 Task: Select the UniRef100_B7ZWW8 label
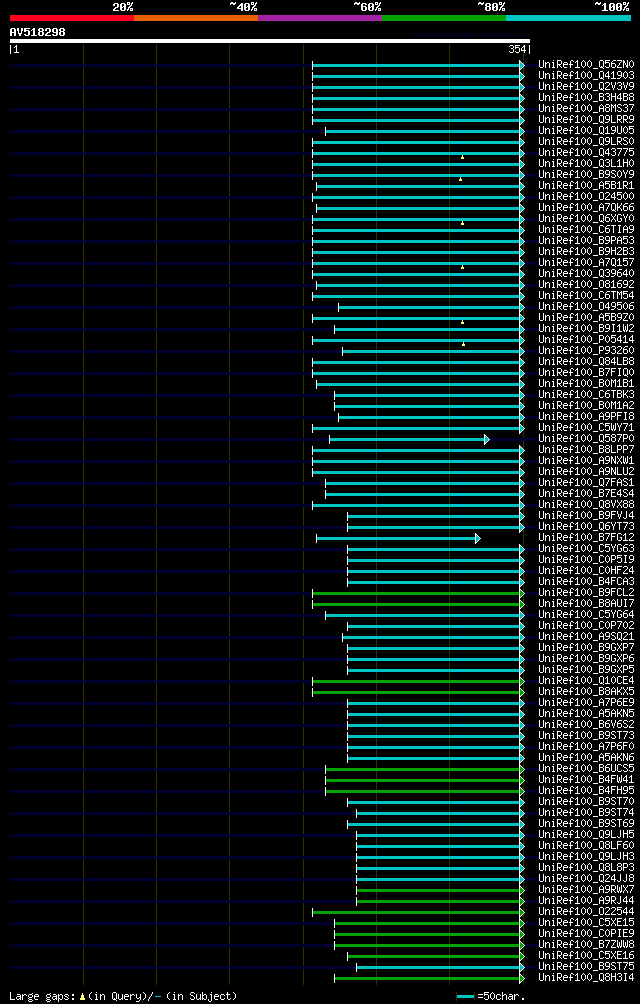586,944
